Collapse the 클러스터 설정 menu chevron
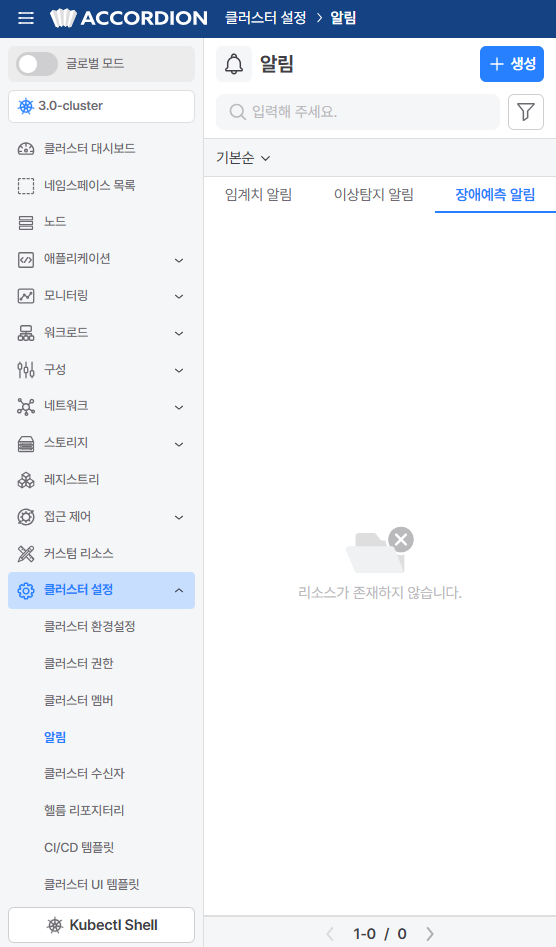The height and width of the screenshot is (947, 556). point(179,591)
